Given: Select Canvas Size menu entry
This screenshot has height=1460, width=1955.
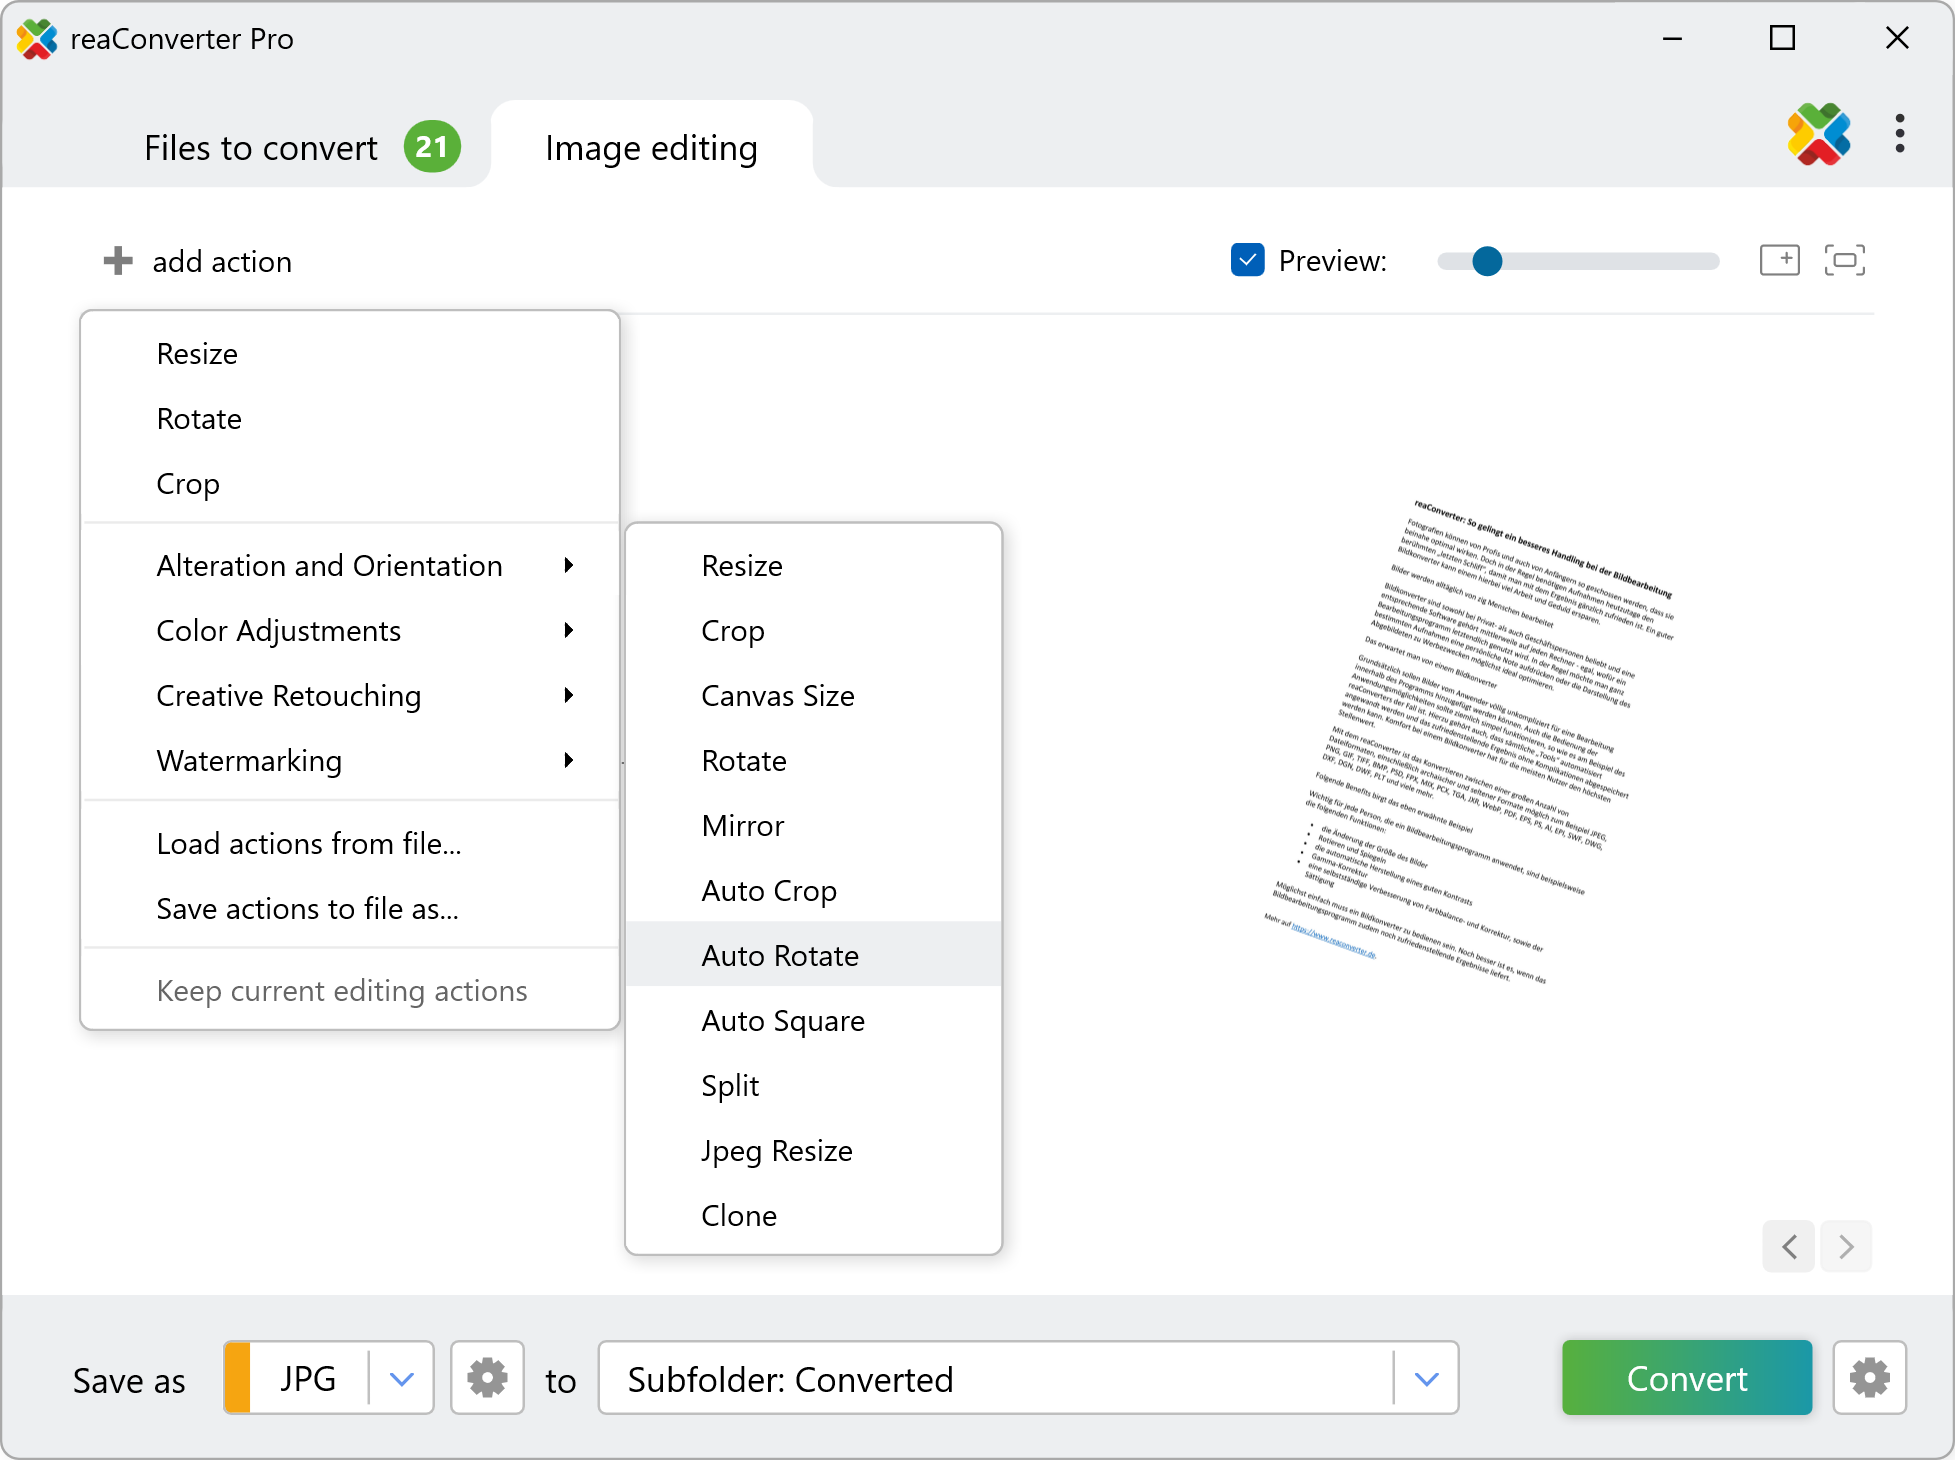Looking at the screenshot, I should [x=778, y=696].
